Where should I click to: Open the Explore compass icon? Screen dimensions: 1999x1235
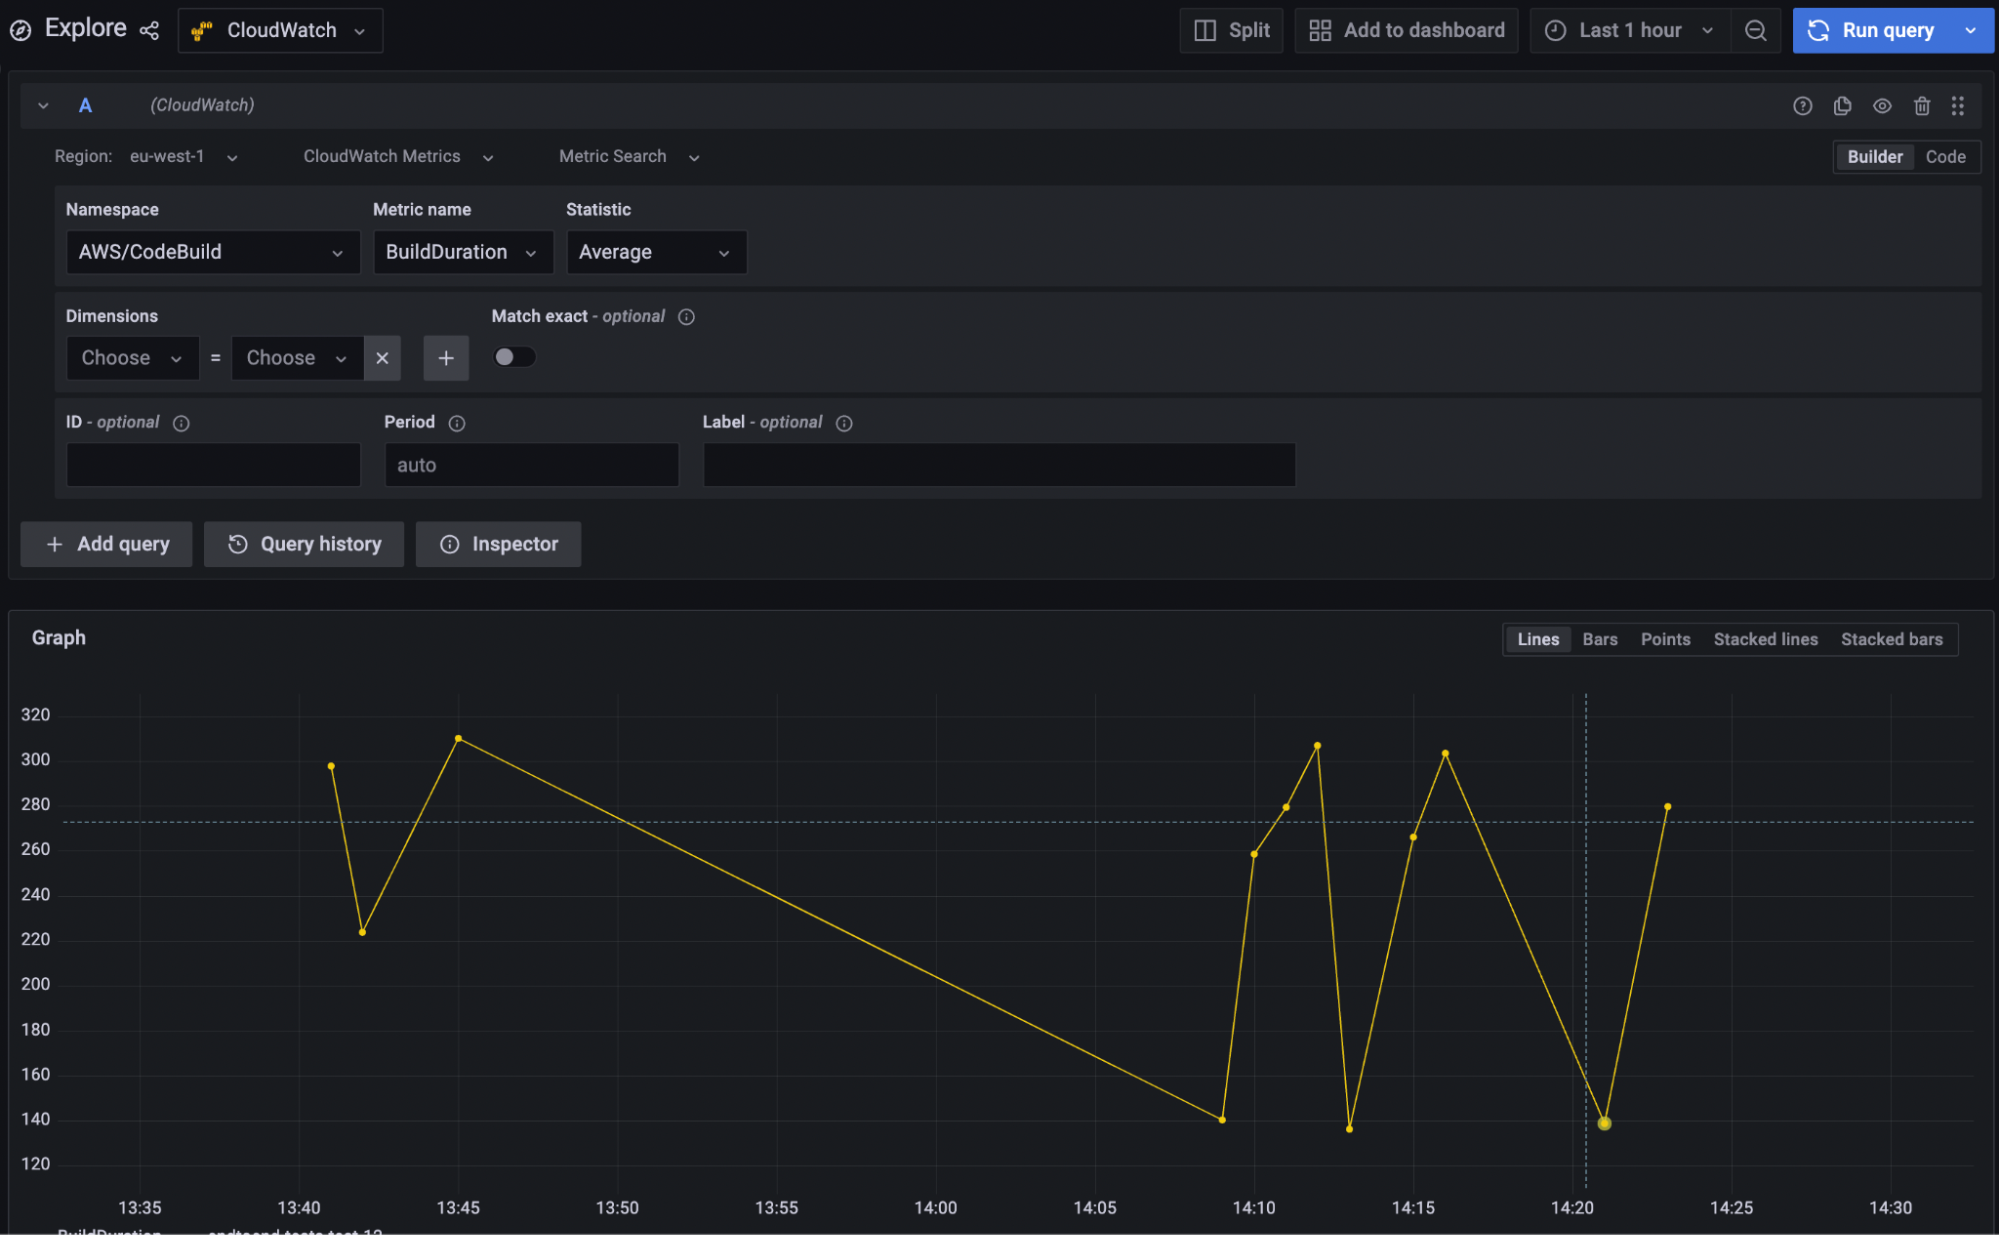tap(19, 29)
